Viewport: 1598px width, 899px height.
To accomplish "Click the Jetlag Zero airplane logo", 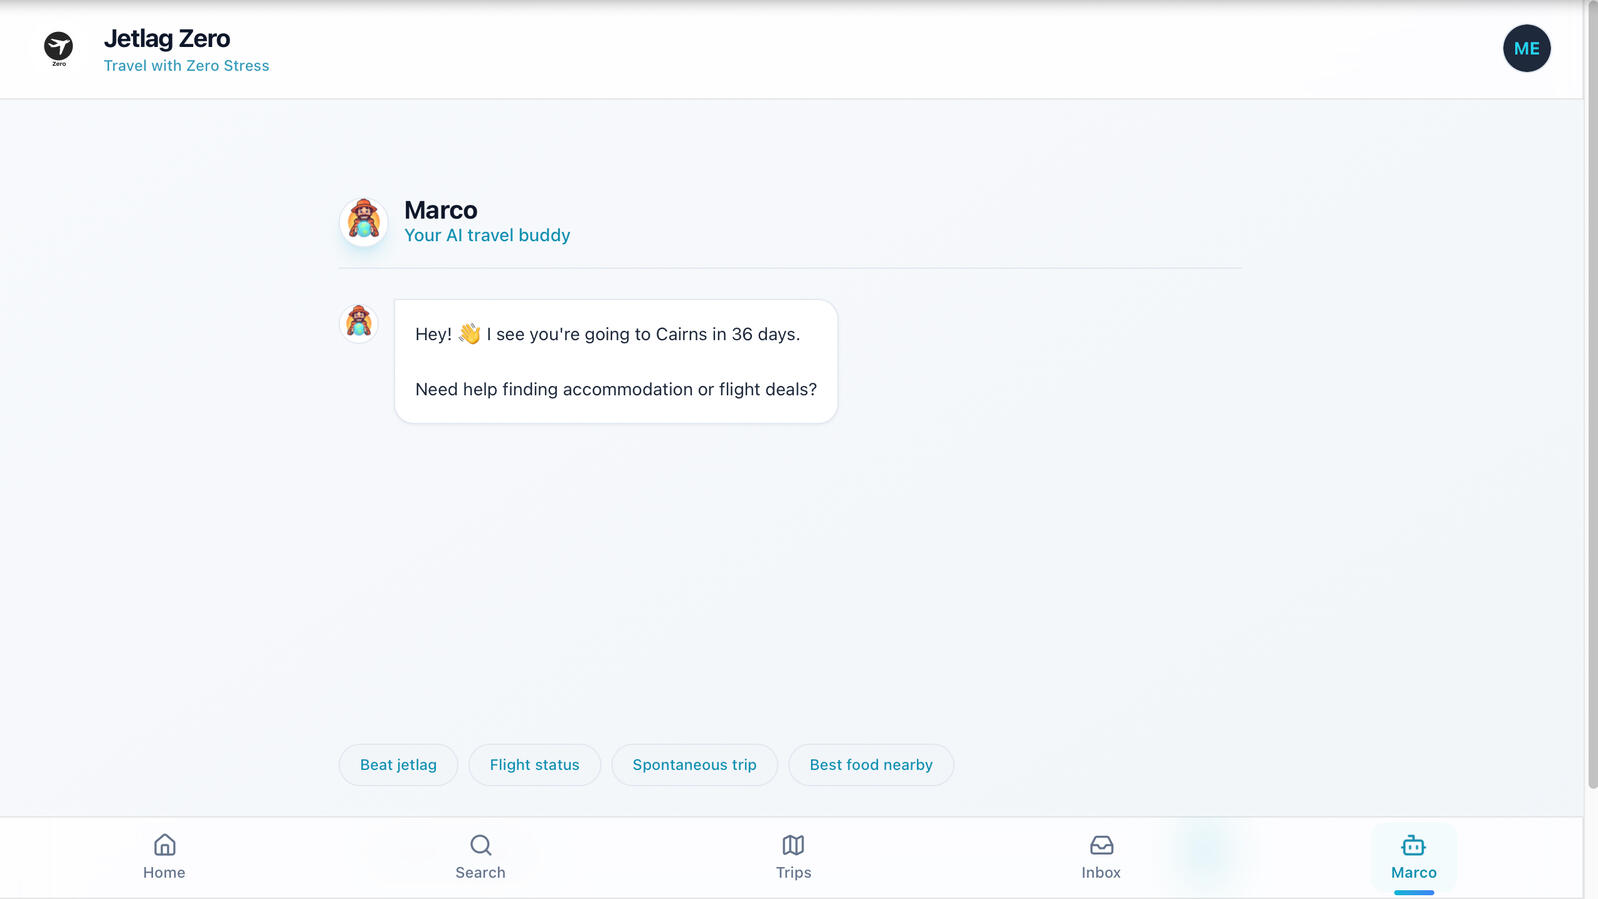I will (58, 48).
